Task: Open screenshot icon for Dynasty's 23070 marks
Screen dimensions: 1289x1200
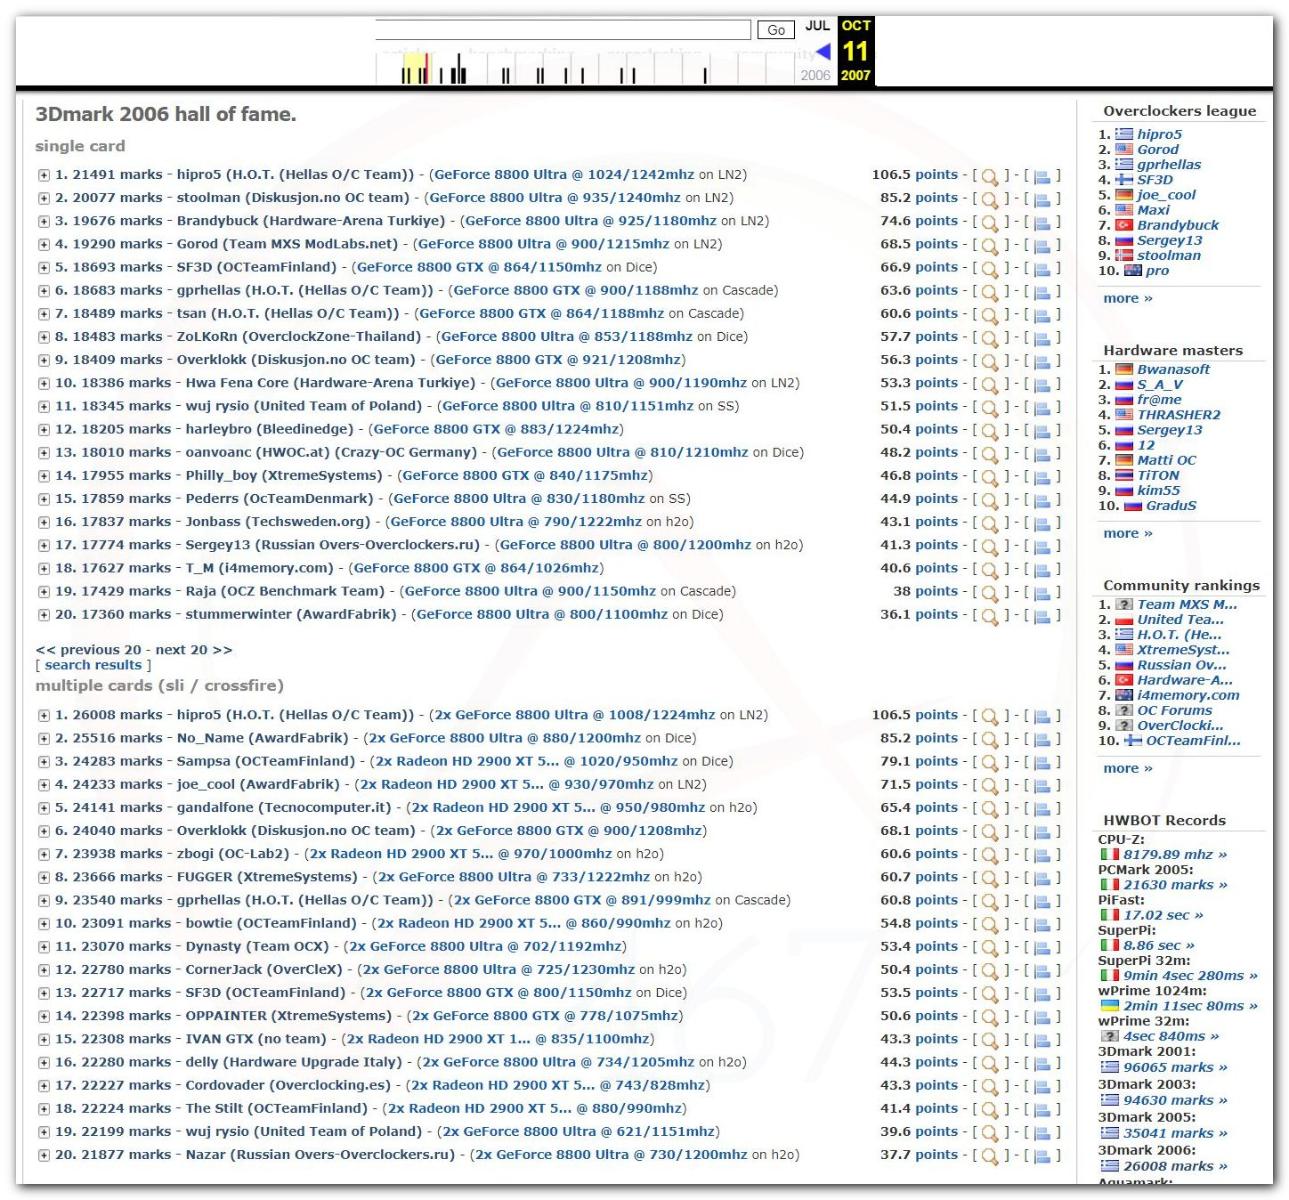Action: click(1042, 947)
